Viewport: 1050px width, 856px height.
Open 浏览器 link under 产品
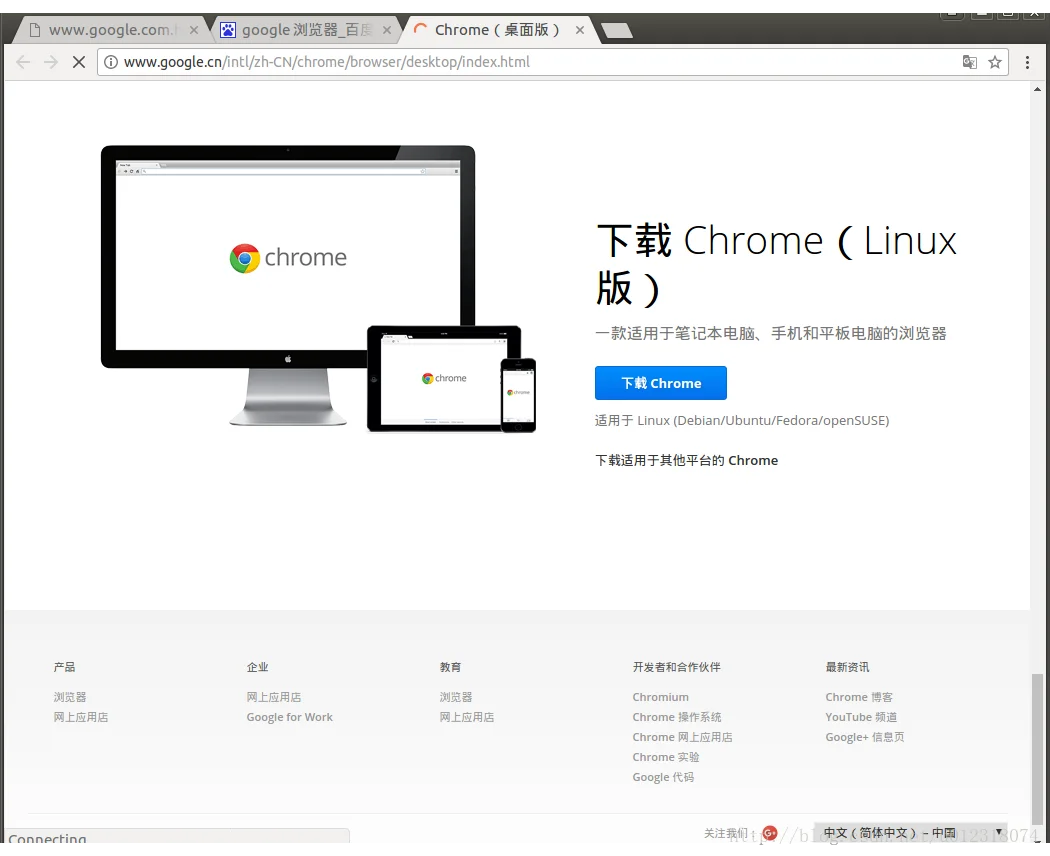point(70,697)
